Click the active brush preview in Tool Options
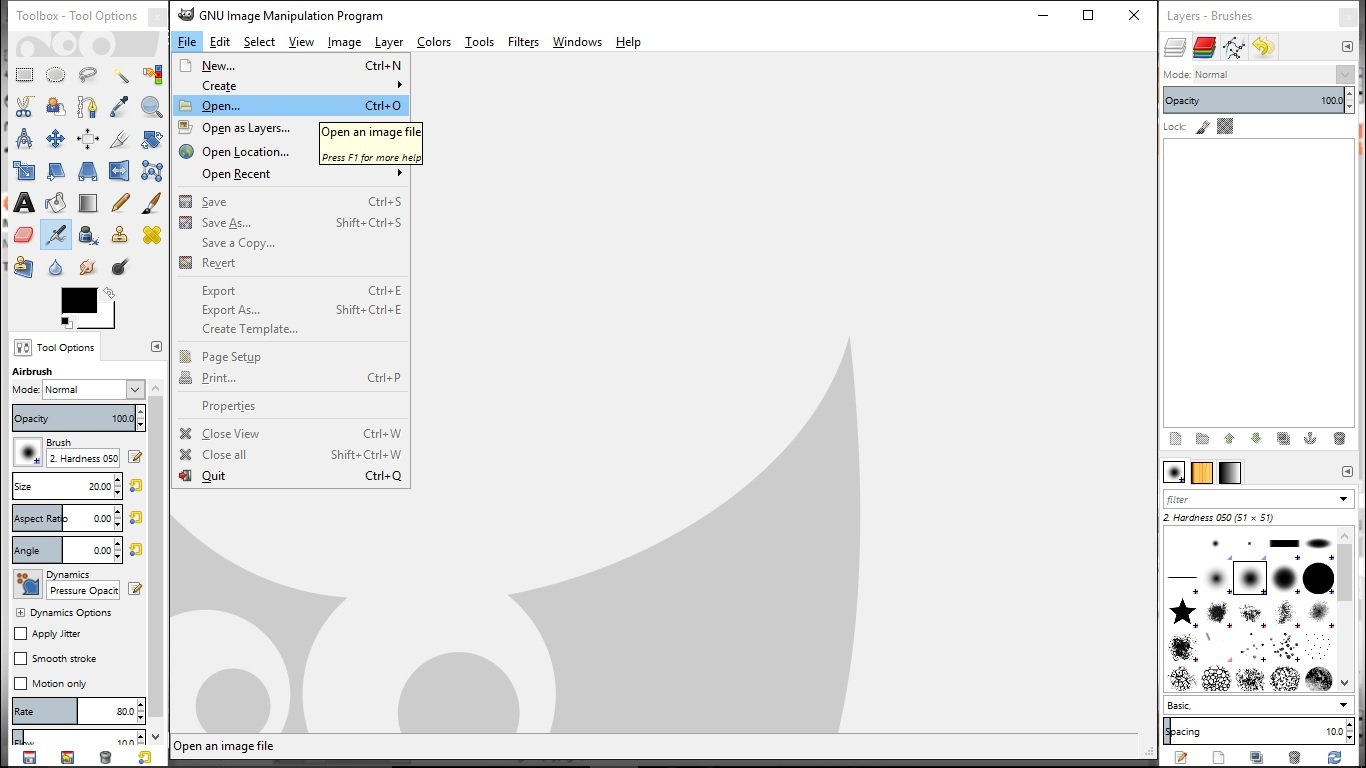The height and width of the screenshot is (768, 1366). (x=27, y=452)
